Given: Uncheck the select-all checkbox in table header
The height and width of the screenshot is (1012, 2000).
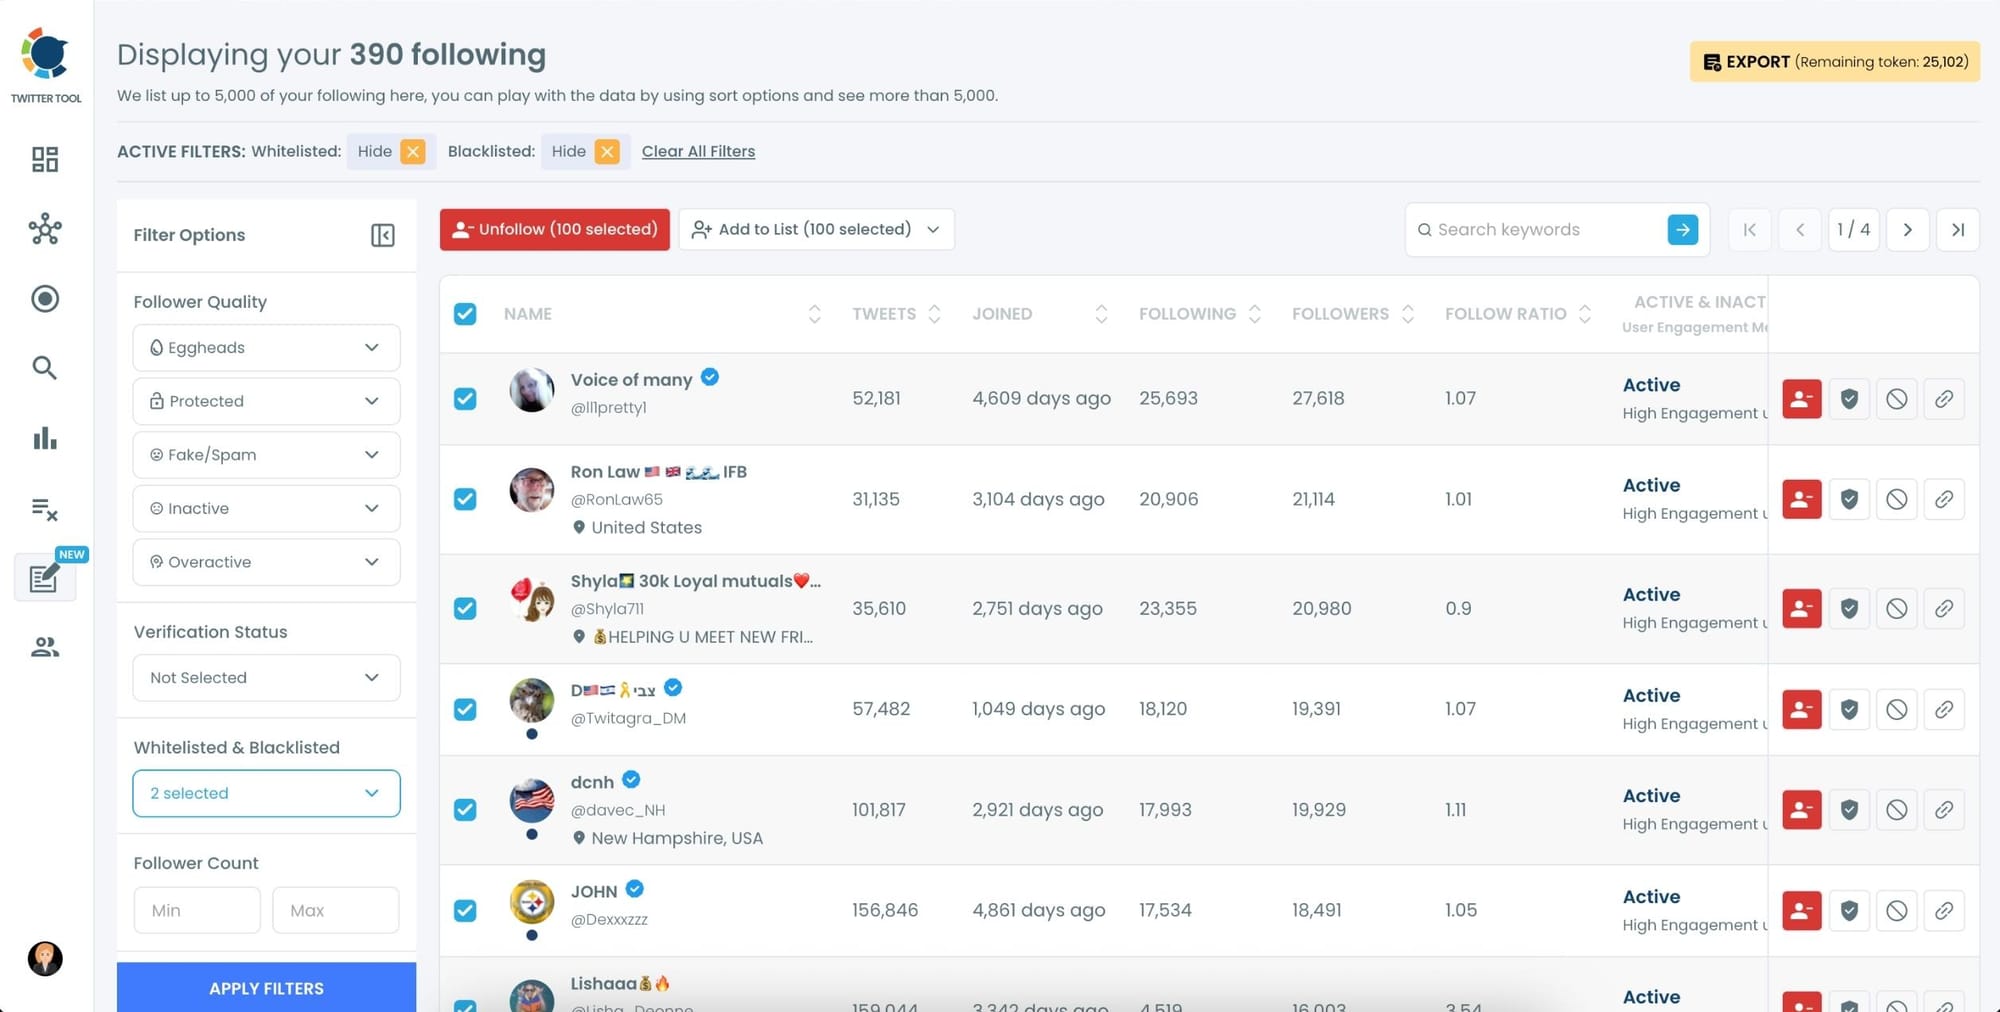Looking at the screenshot, I should click(465, 313).
